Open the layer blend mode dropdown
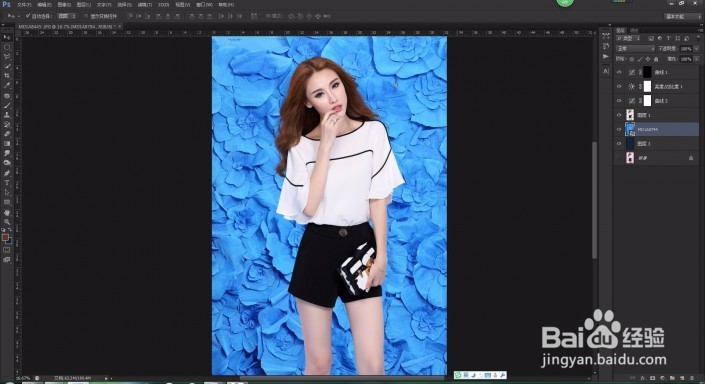Screen dimensions: 705x384 coord(635,49)
